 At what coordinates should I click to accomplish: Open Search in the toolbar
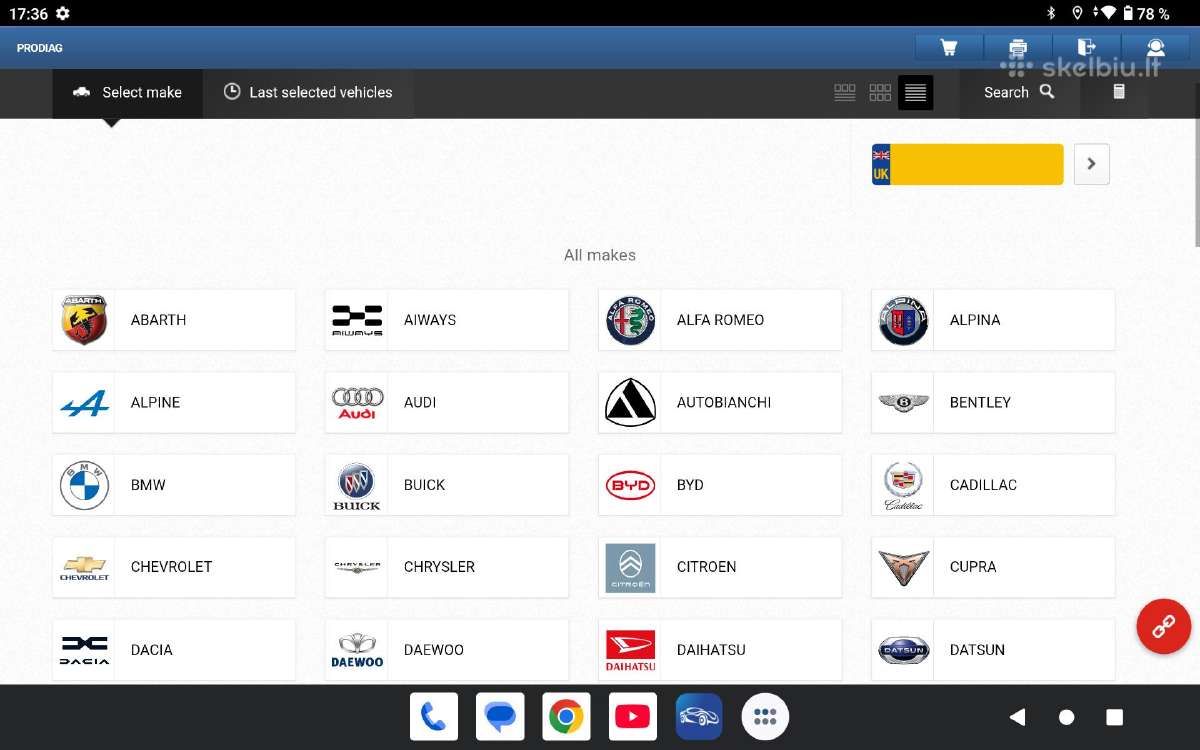(x=1019, y=92)
